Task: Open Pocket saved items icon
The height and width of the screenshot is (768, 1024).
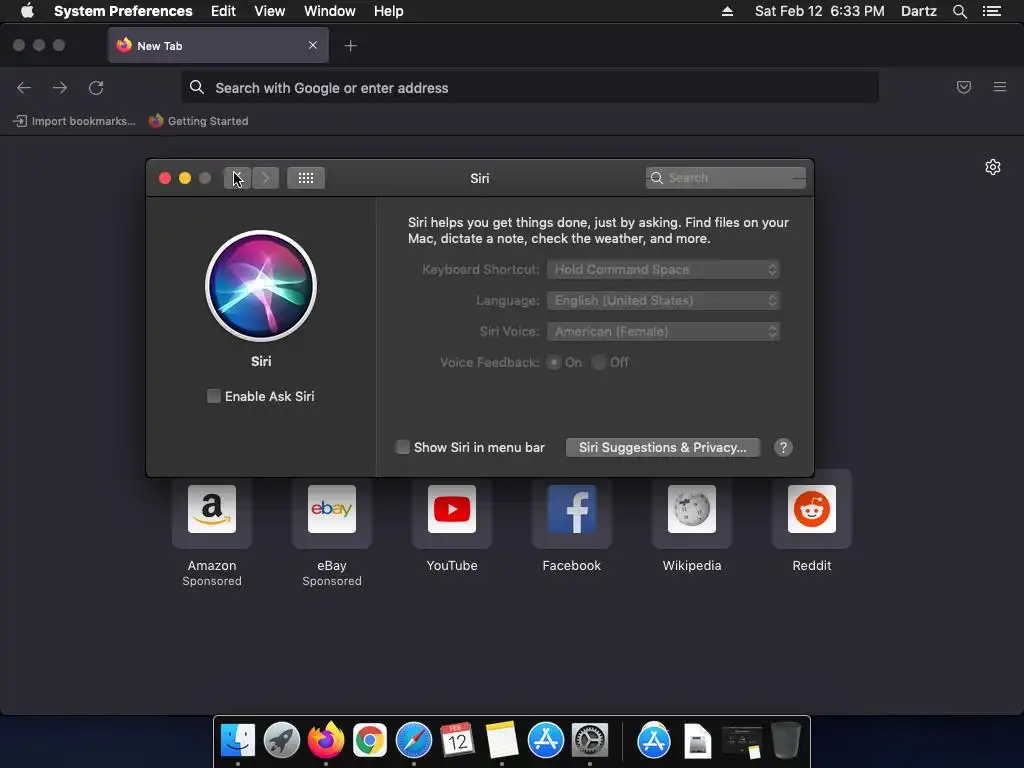Action: click(x=963, y=87)
